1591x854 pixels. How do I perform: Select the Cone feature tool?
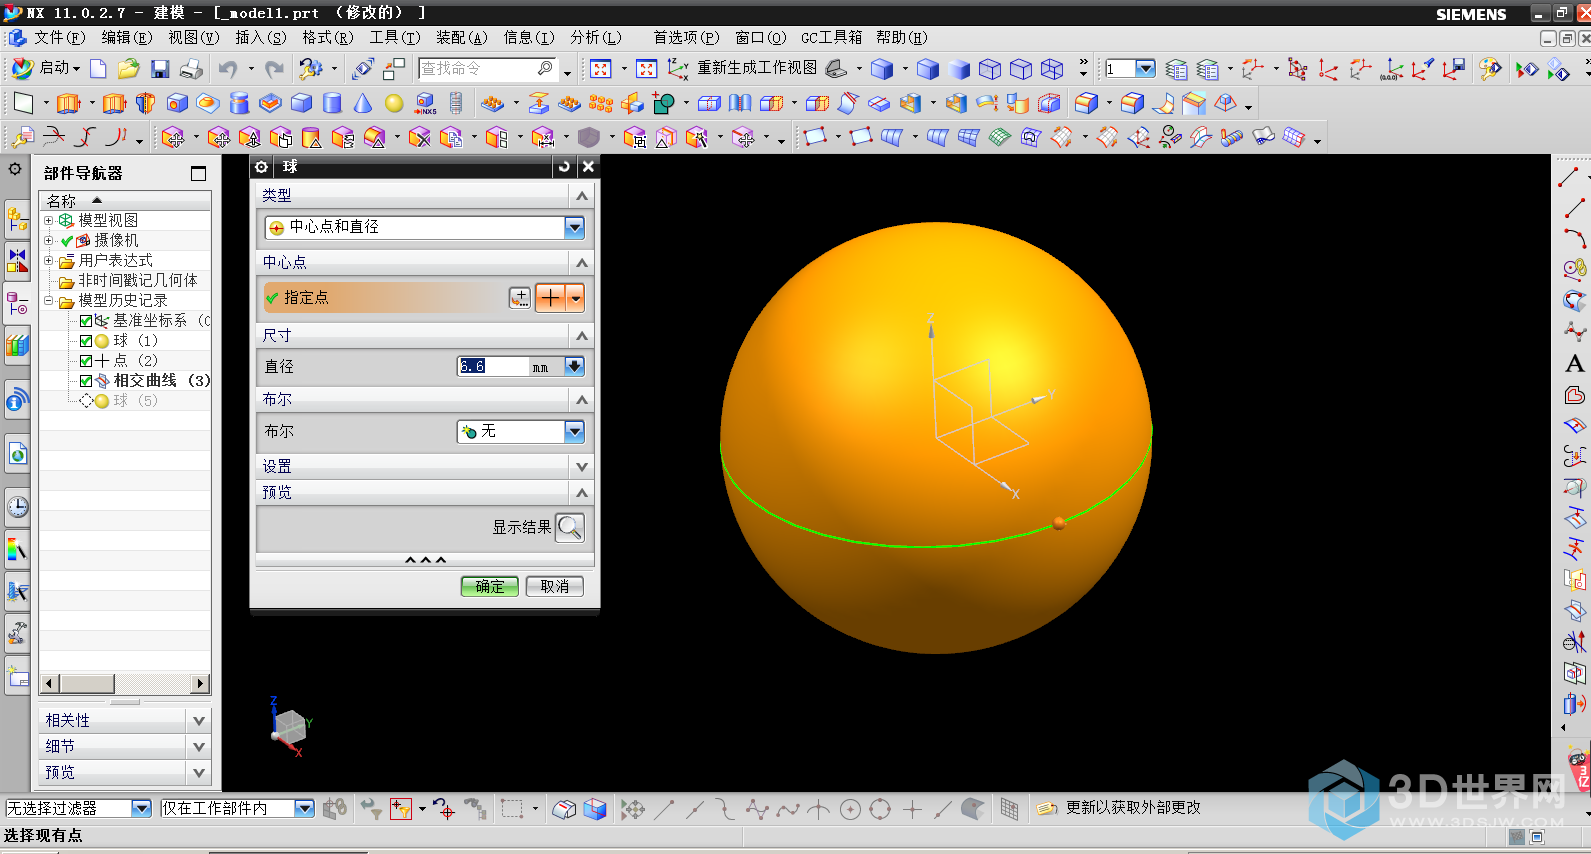coord(363,103)
